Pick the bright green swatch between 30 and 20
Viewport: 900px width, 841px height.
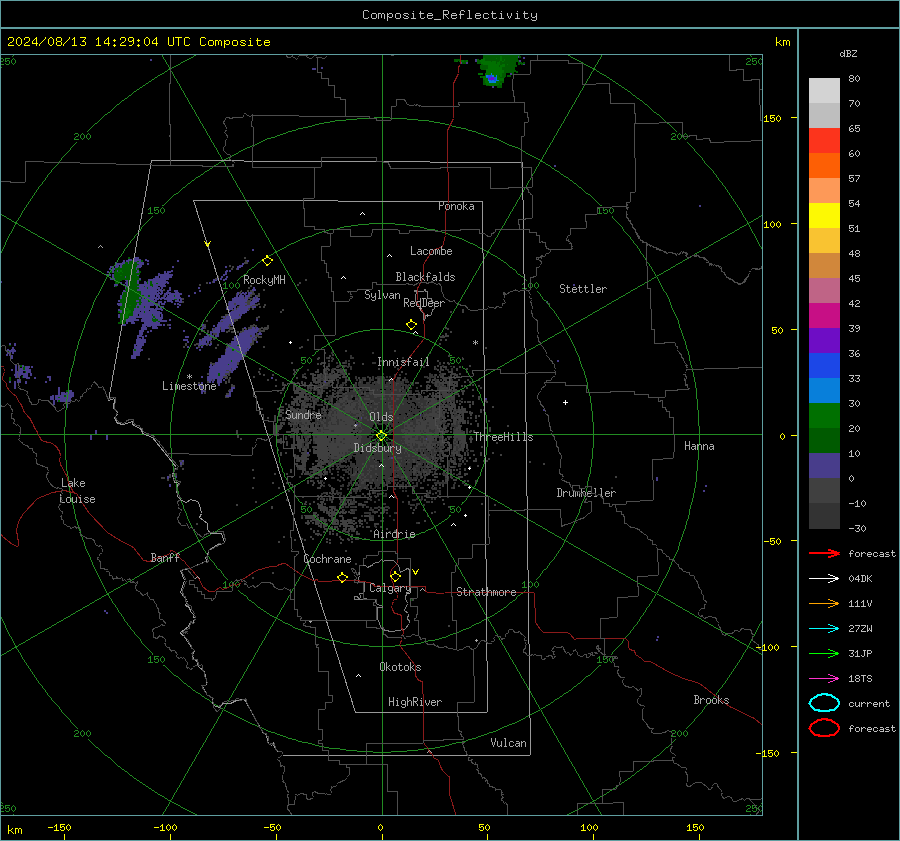(x=824, y=416)
